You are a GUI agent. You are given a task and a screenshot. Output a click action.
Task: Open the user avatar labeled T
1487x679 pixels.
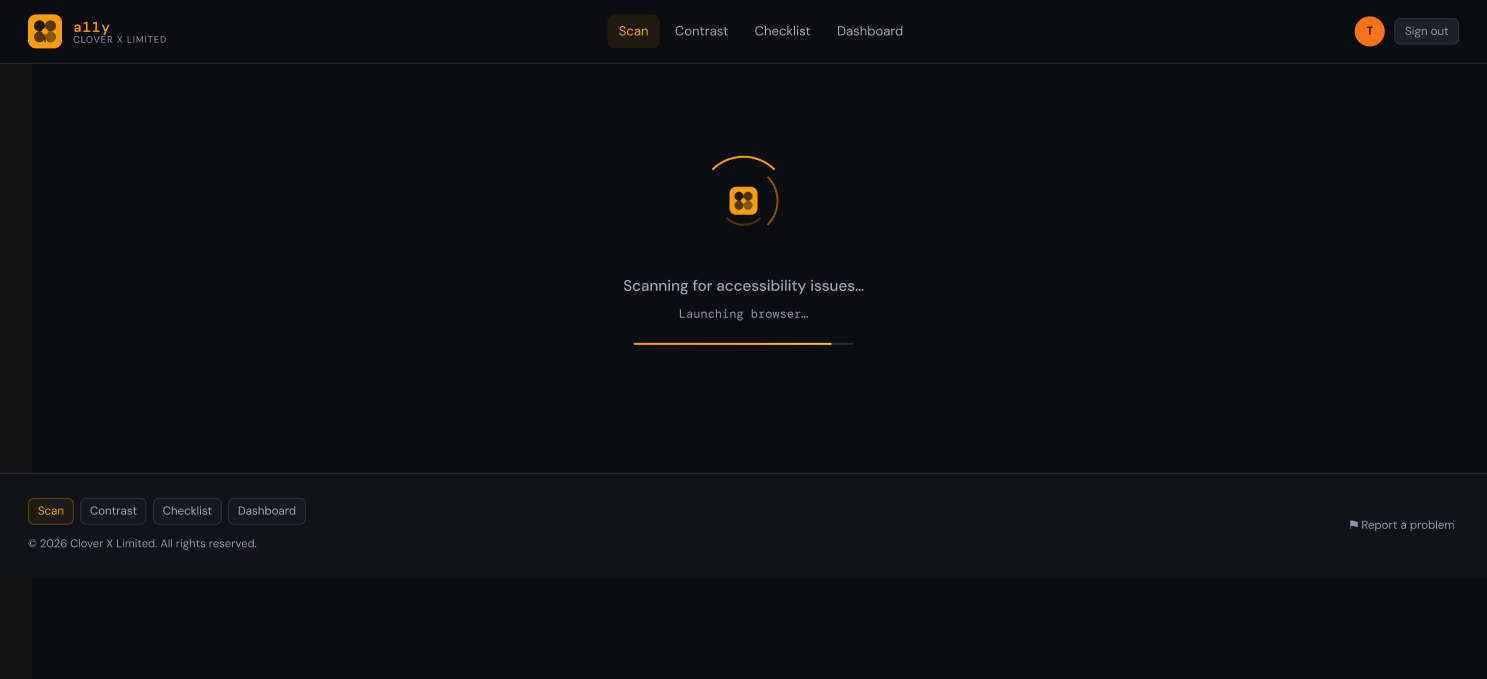1369,31
